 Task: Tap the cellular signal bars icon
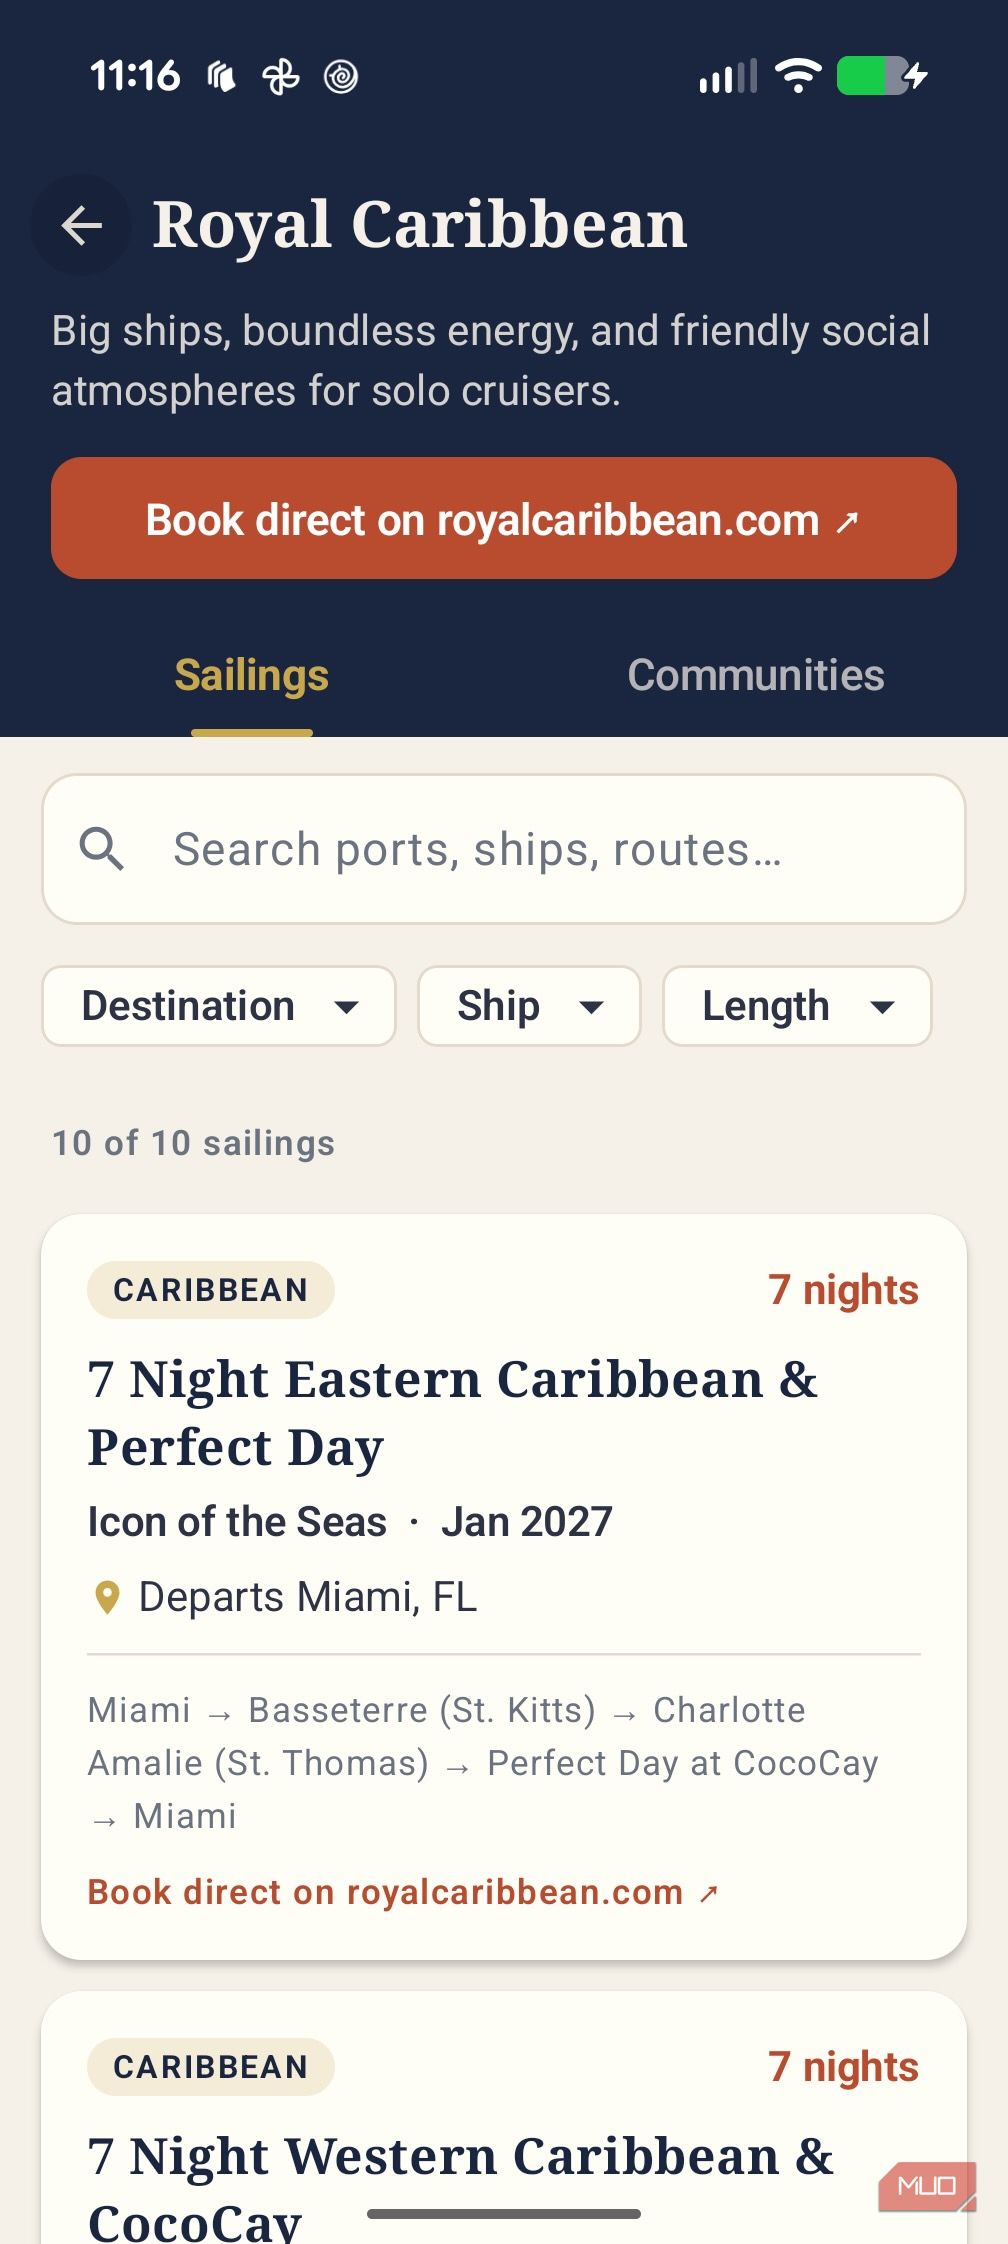pyautogui.click(x=728, y=77)
